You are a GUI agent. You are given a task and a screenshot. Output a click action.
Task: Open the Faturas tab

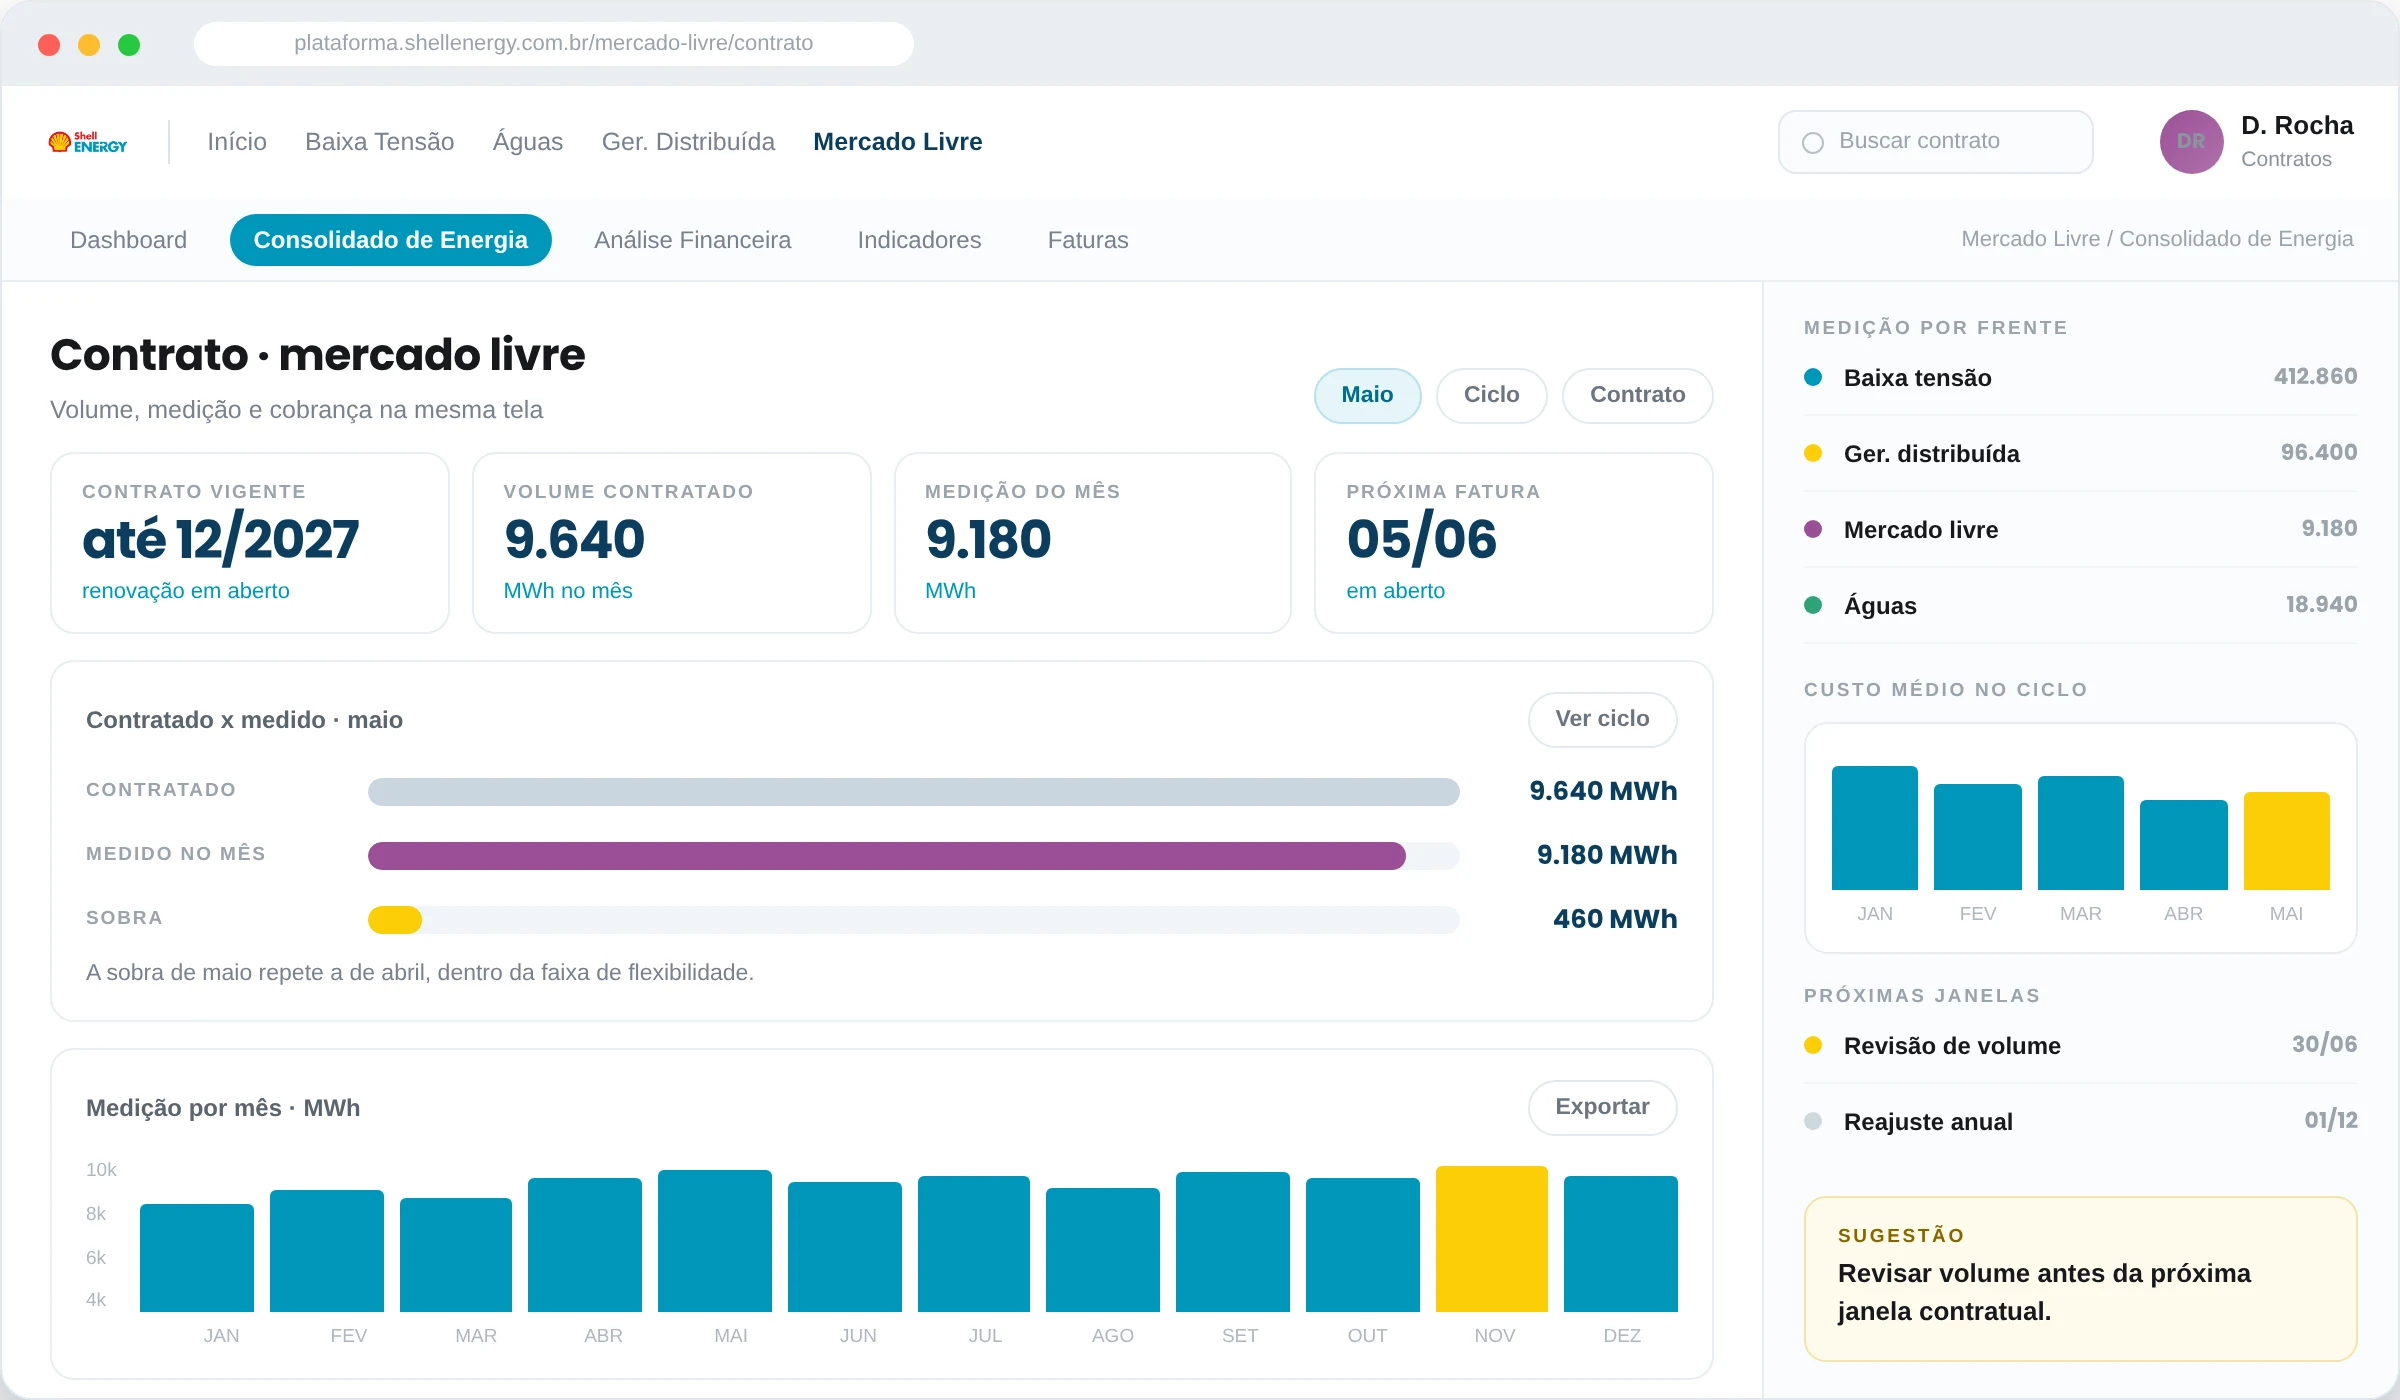click(x=1088, y=240)
